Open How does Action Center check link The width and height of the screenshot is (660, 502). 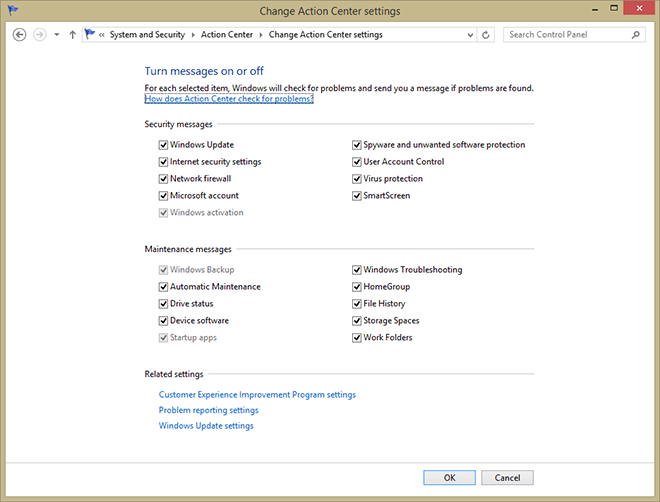[x=229, y=99]
